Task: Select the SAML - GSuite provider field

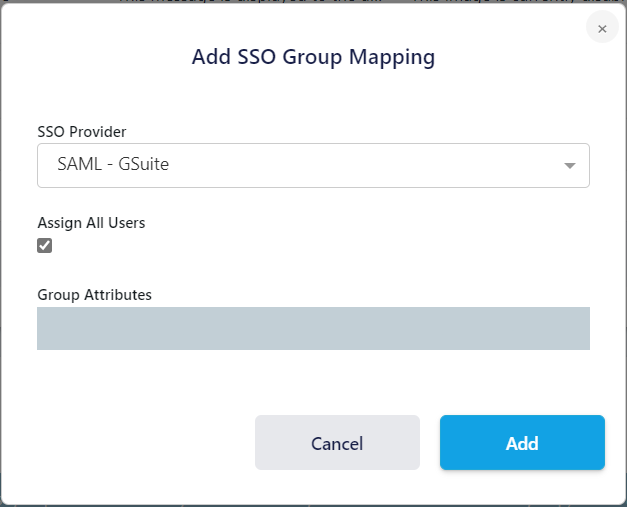Action: pyautogui.click(x=313, y=166)
